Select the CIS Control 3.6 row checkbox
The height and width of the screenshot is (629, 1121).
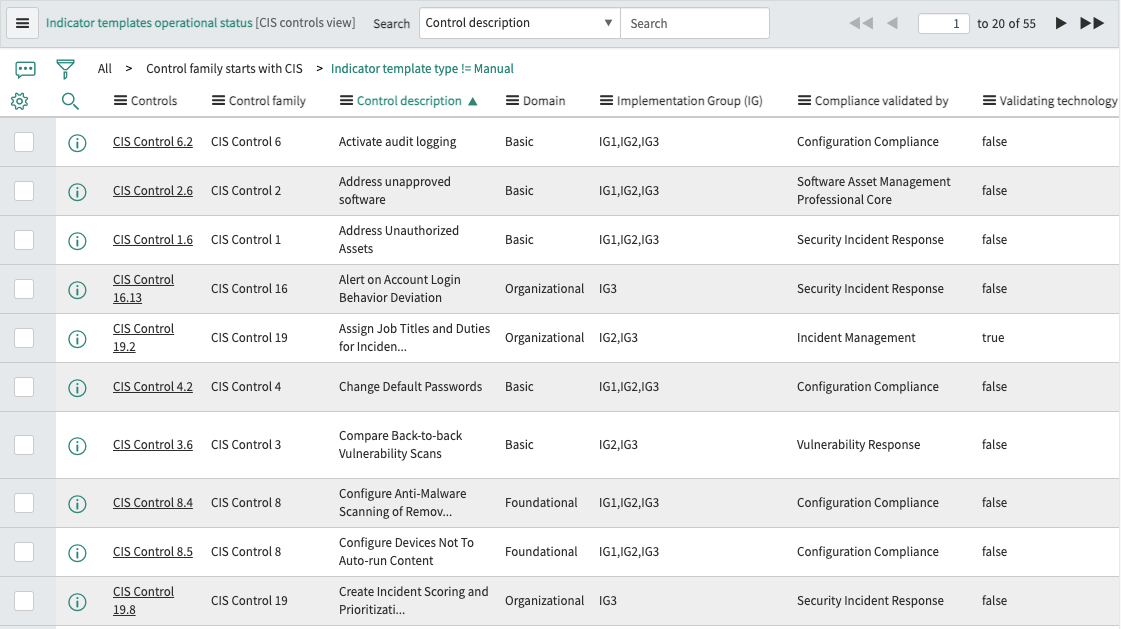coord(24,445)
